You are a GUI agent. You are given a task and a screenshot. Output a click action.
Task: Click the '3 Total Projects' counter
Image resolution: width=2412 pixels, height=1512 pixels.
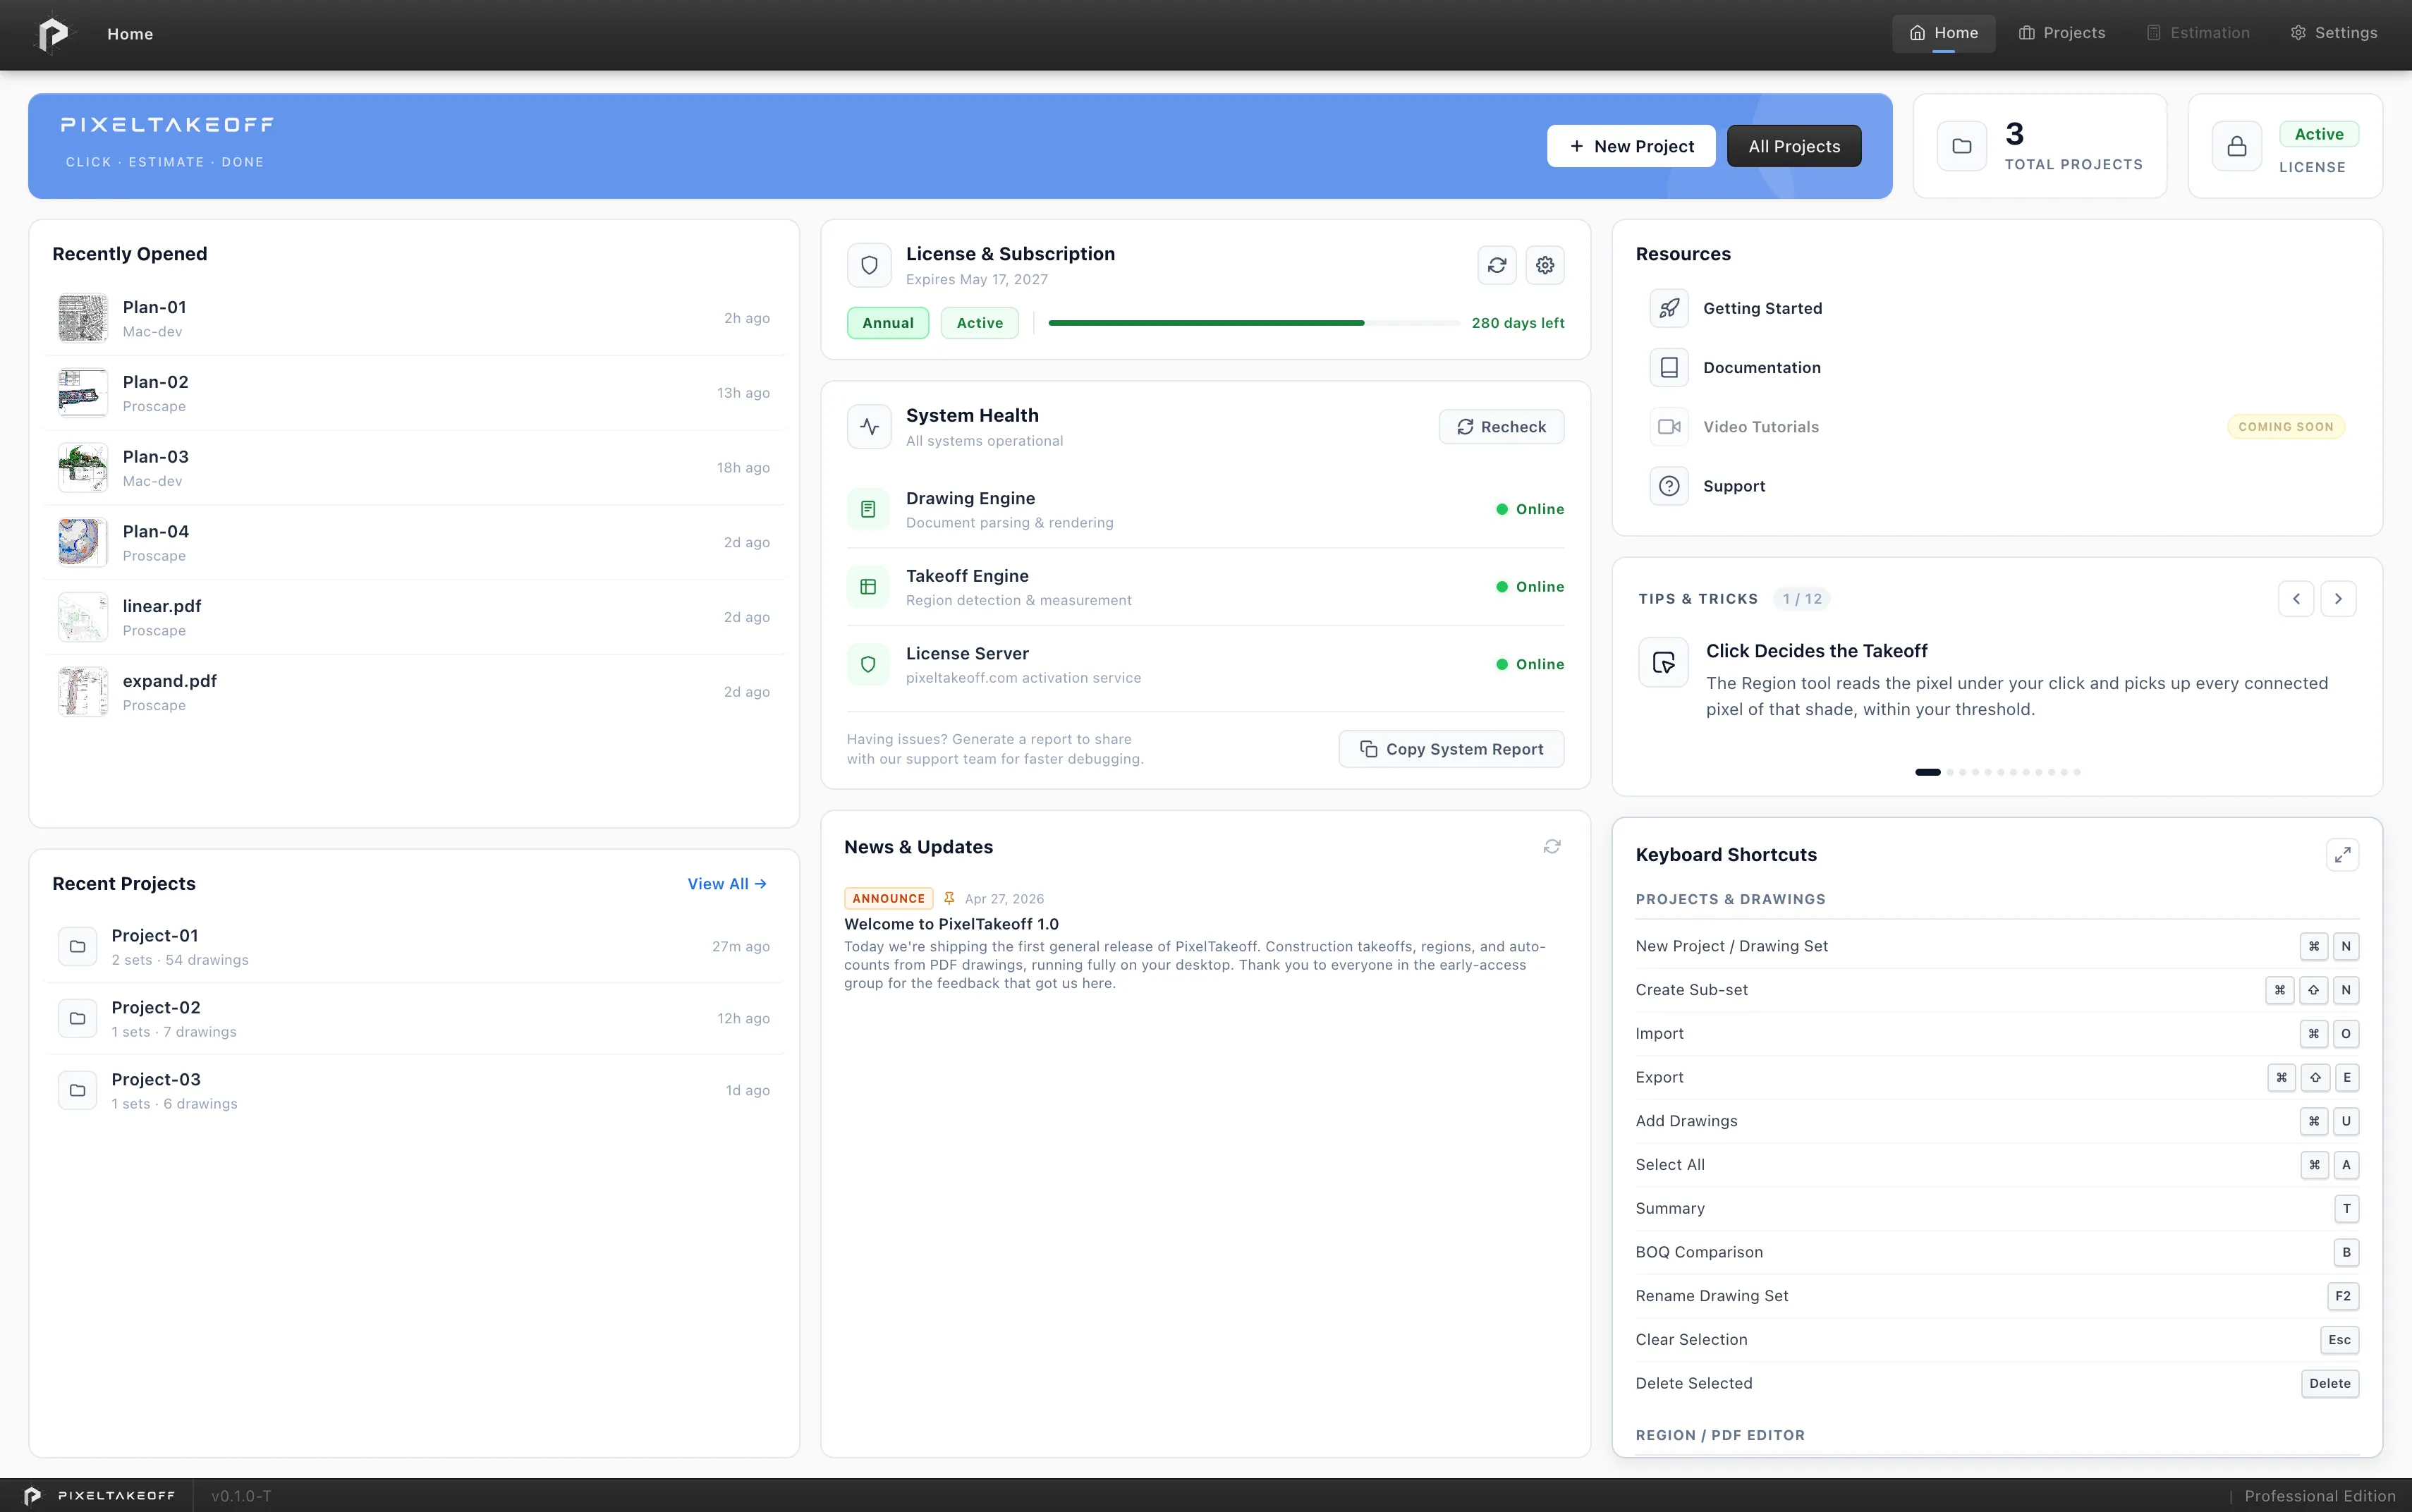[x=2040, y=146]
